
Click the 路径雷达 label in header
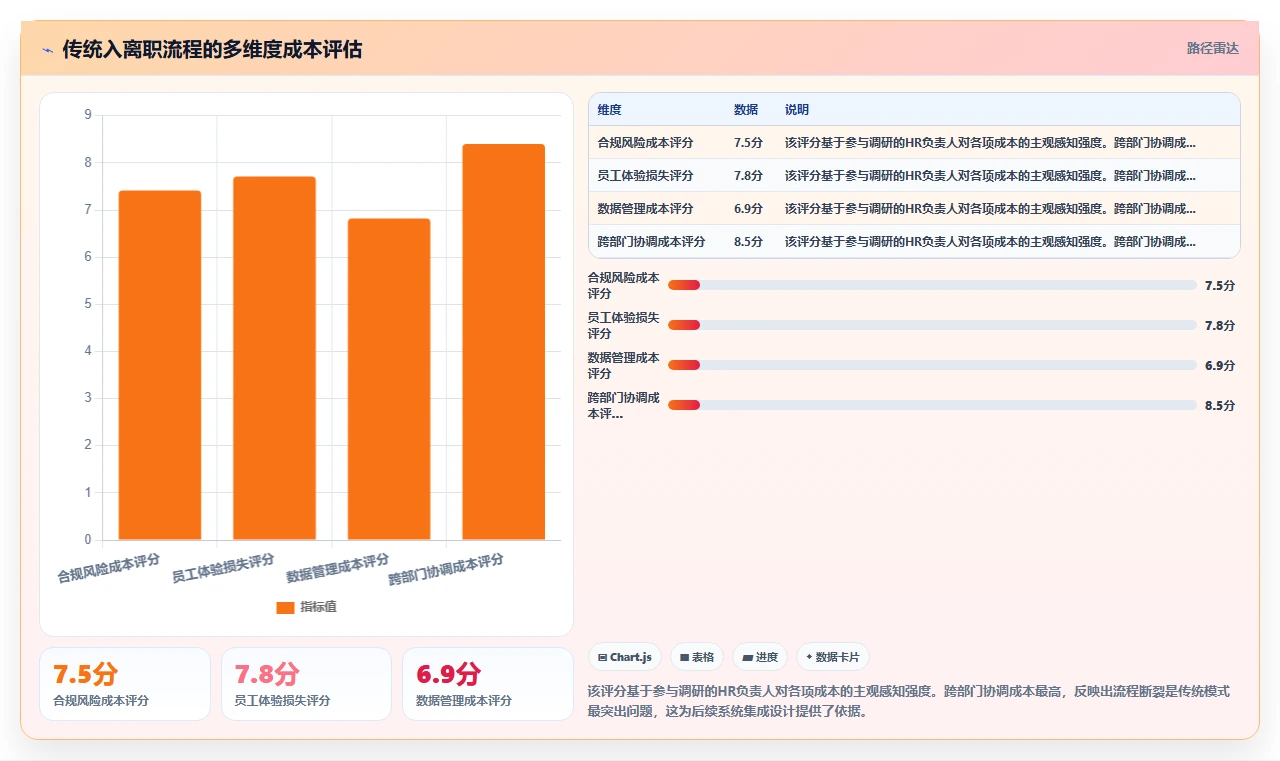(1212, 48)
